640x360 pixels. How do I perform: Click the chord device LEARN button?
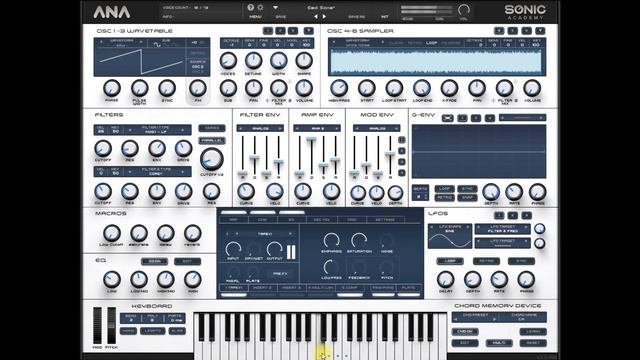[533, 331]
